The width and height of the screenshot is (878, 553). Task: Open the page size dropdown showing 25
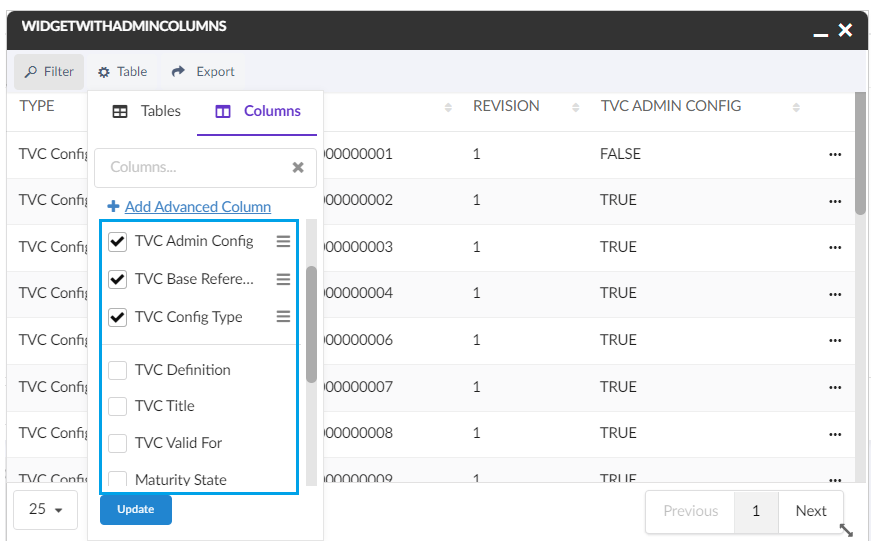click(x=46, y=510)
